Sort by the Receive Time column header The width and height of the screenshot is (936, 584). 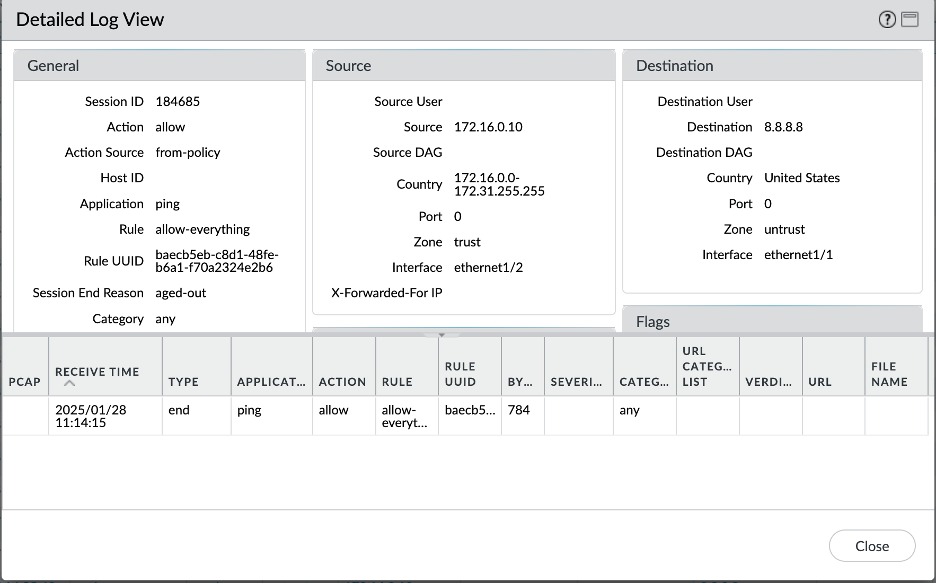(97, 372)
